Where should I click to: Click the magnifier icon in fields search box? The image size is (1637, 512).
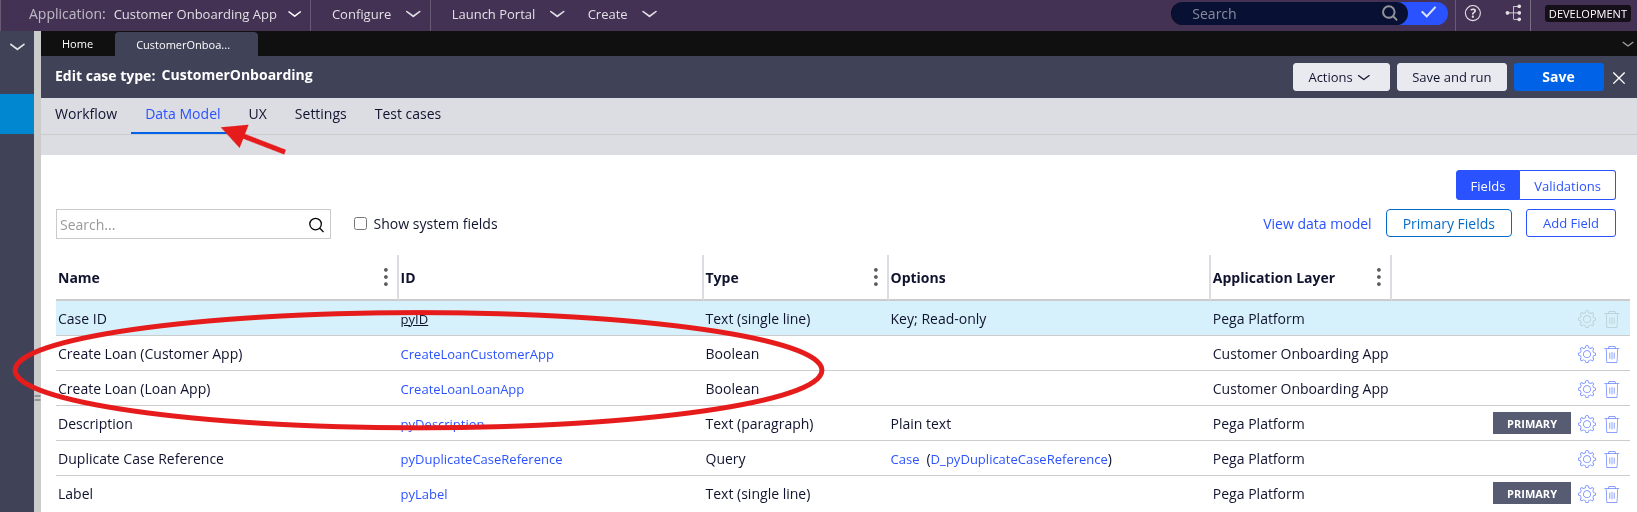coord(316,225)
